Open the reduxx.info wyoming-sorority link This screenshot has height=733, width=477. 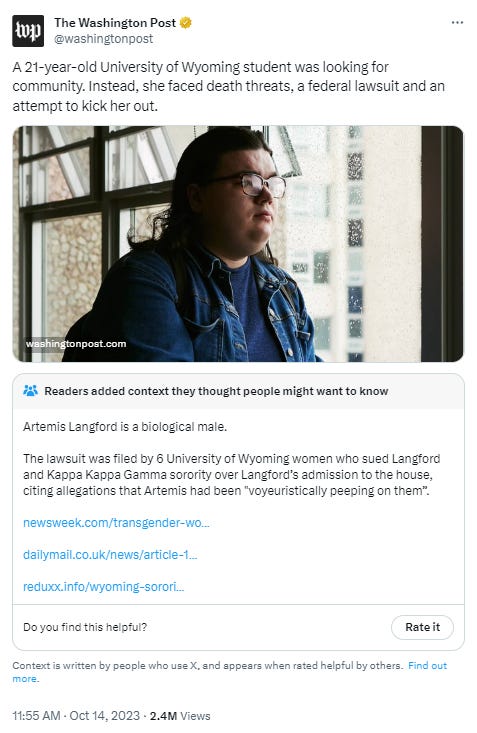pos(104,586)
